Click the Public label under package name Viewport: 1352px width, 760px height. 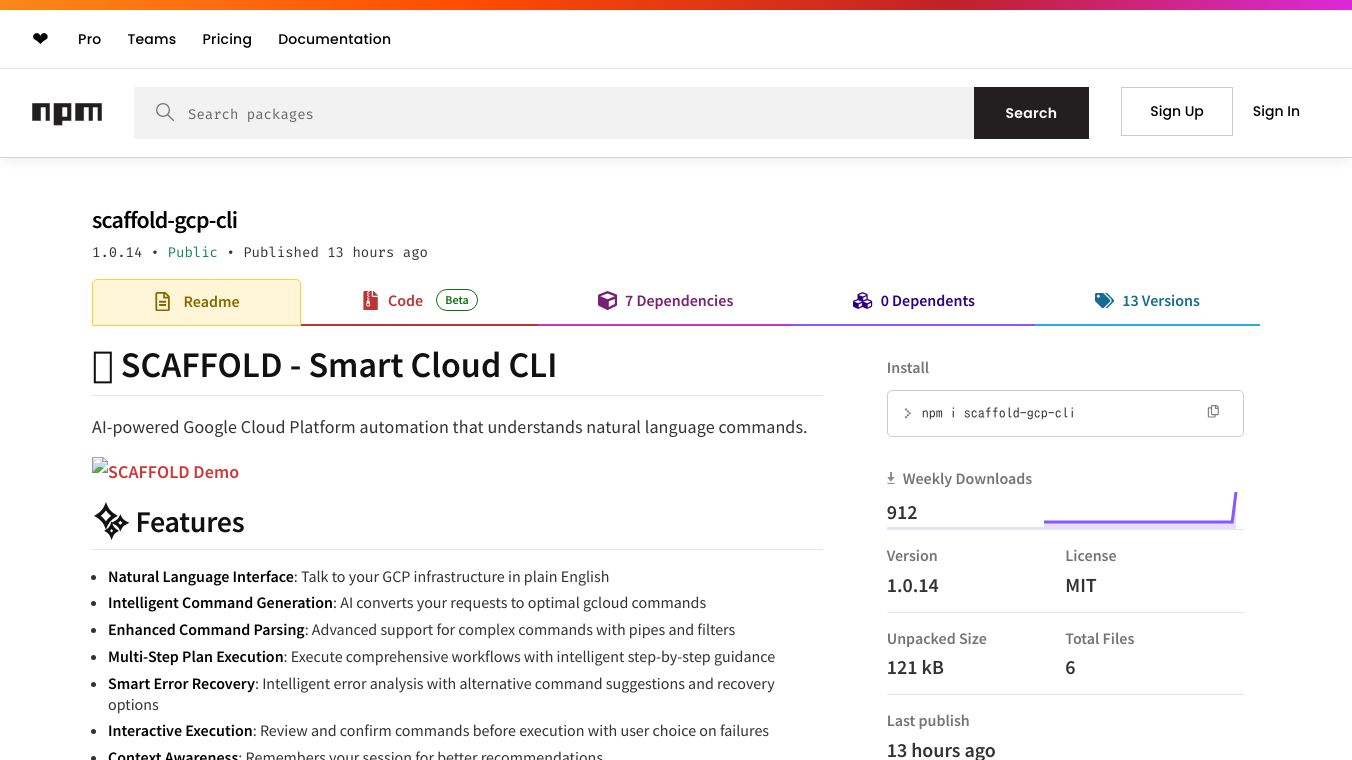point(192,252)
